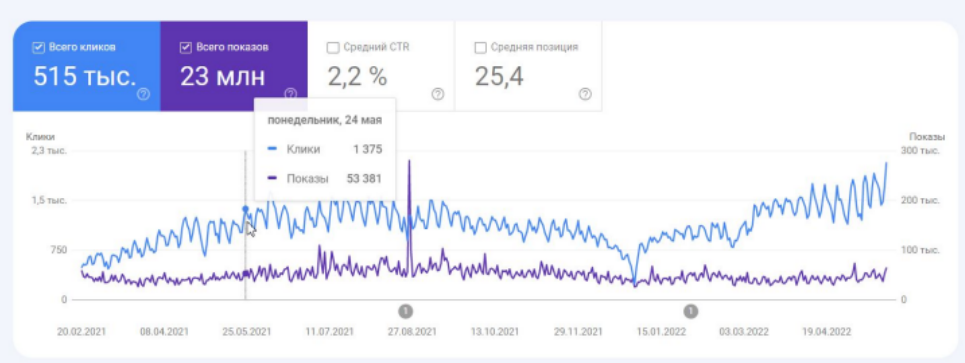This screenshot has width=965, height=363.
Task: Click the highlighted blue point on clicks line
Action: (246, 209)
